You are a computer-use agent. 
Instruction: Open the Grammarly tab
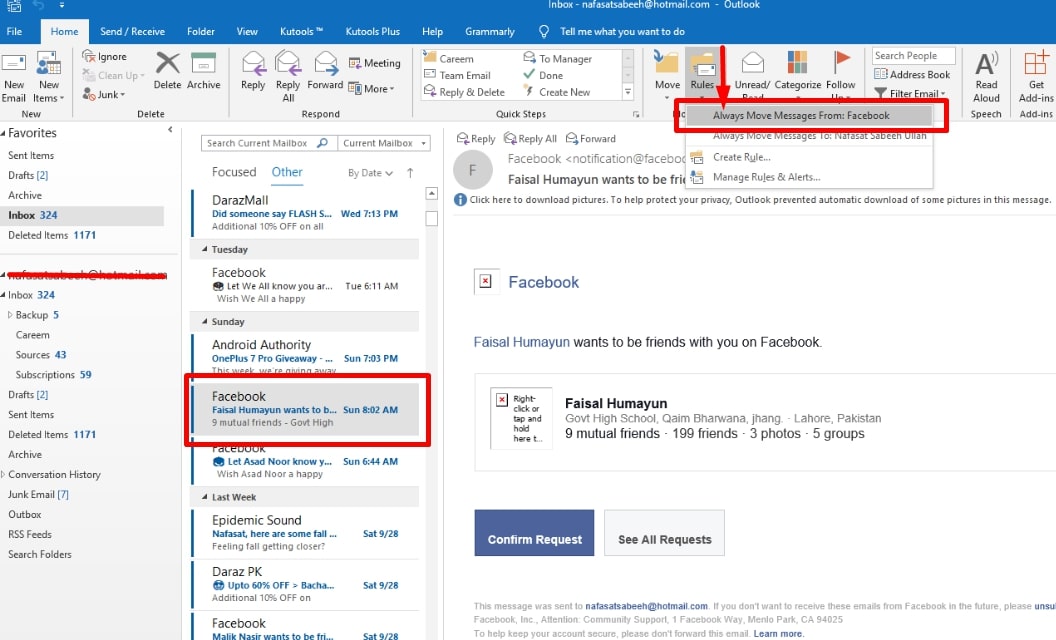tap(490, 32)
